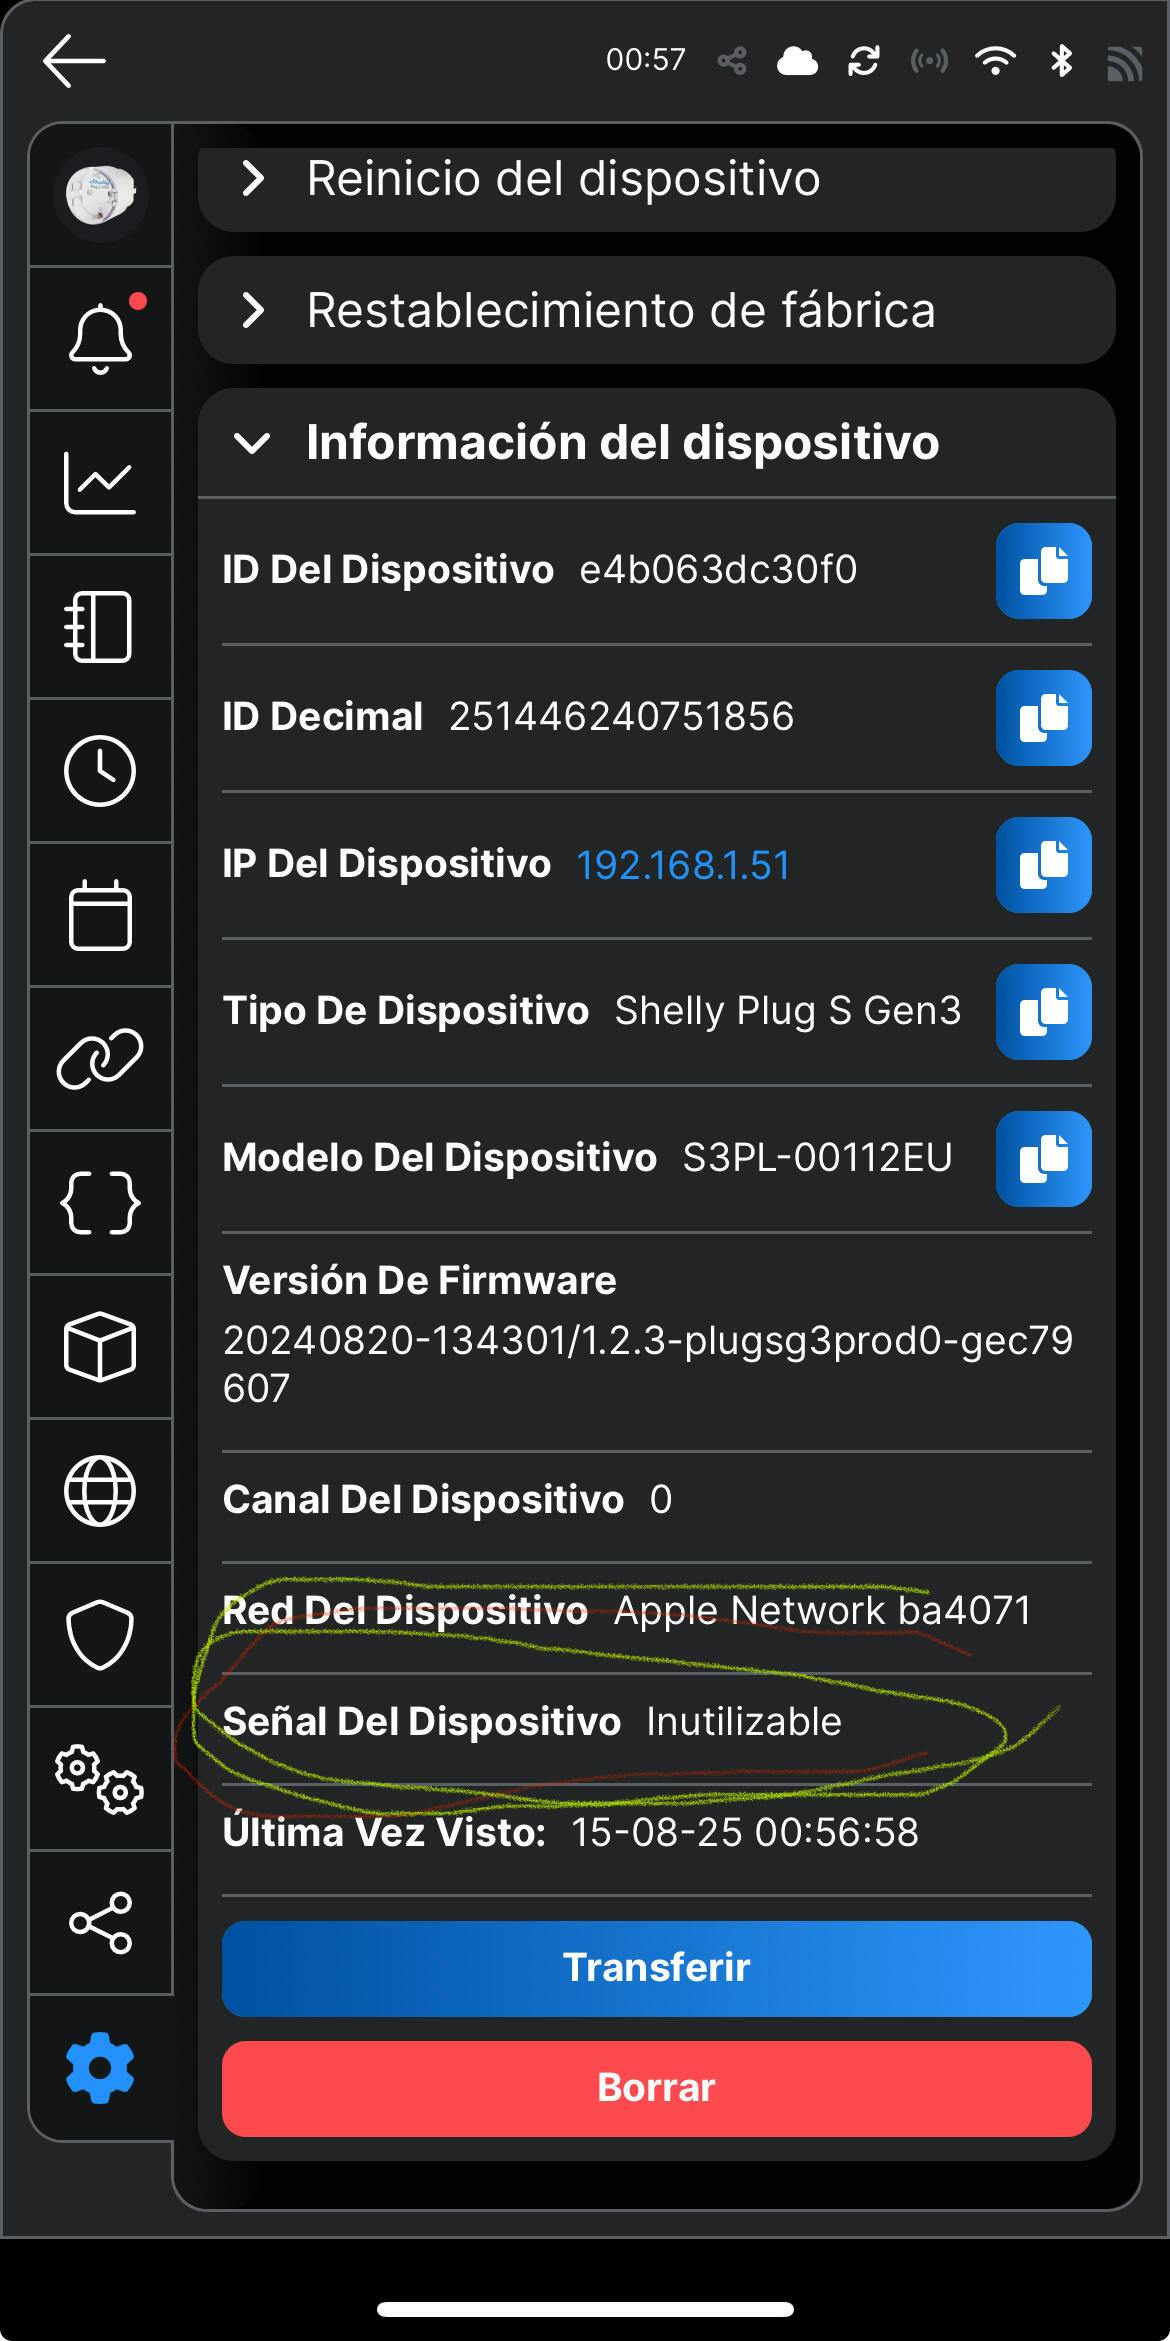This screenshot has height=2341, width=1170.
Task: Open the device IP link 192.168.1.51
Action: 683,865
